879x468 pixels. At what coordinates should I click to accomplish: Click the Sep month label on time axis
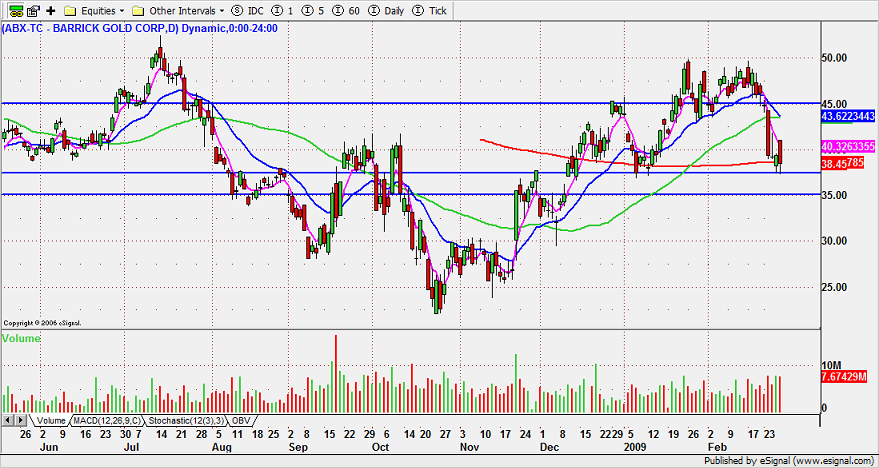(x=299, y=447)
